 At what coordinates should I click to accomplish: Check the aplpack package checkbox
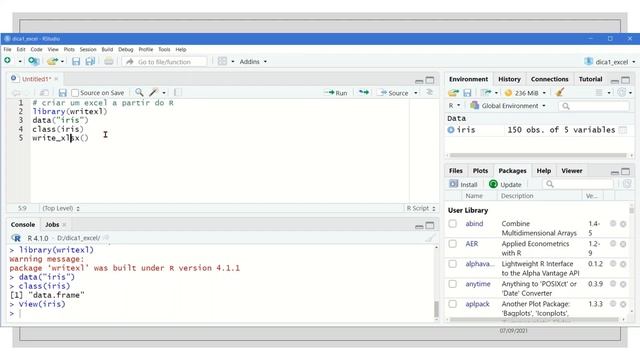tap(452, 304)
